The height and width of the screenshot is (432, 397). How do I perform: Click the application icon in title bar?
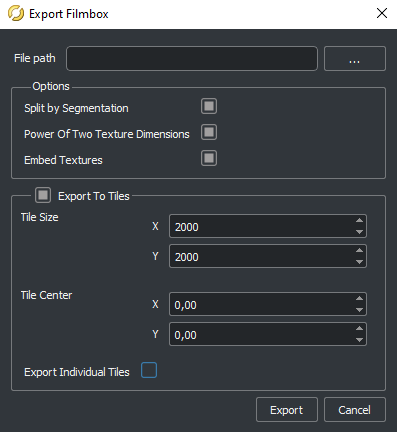coord(16,14)
